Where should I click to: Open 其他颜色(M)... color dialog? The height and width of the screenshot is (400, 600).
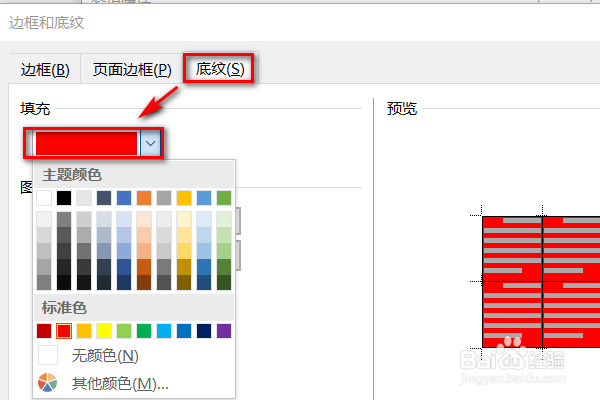pyautogui.click(x=134, y=383)
